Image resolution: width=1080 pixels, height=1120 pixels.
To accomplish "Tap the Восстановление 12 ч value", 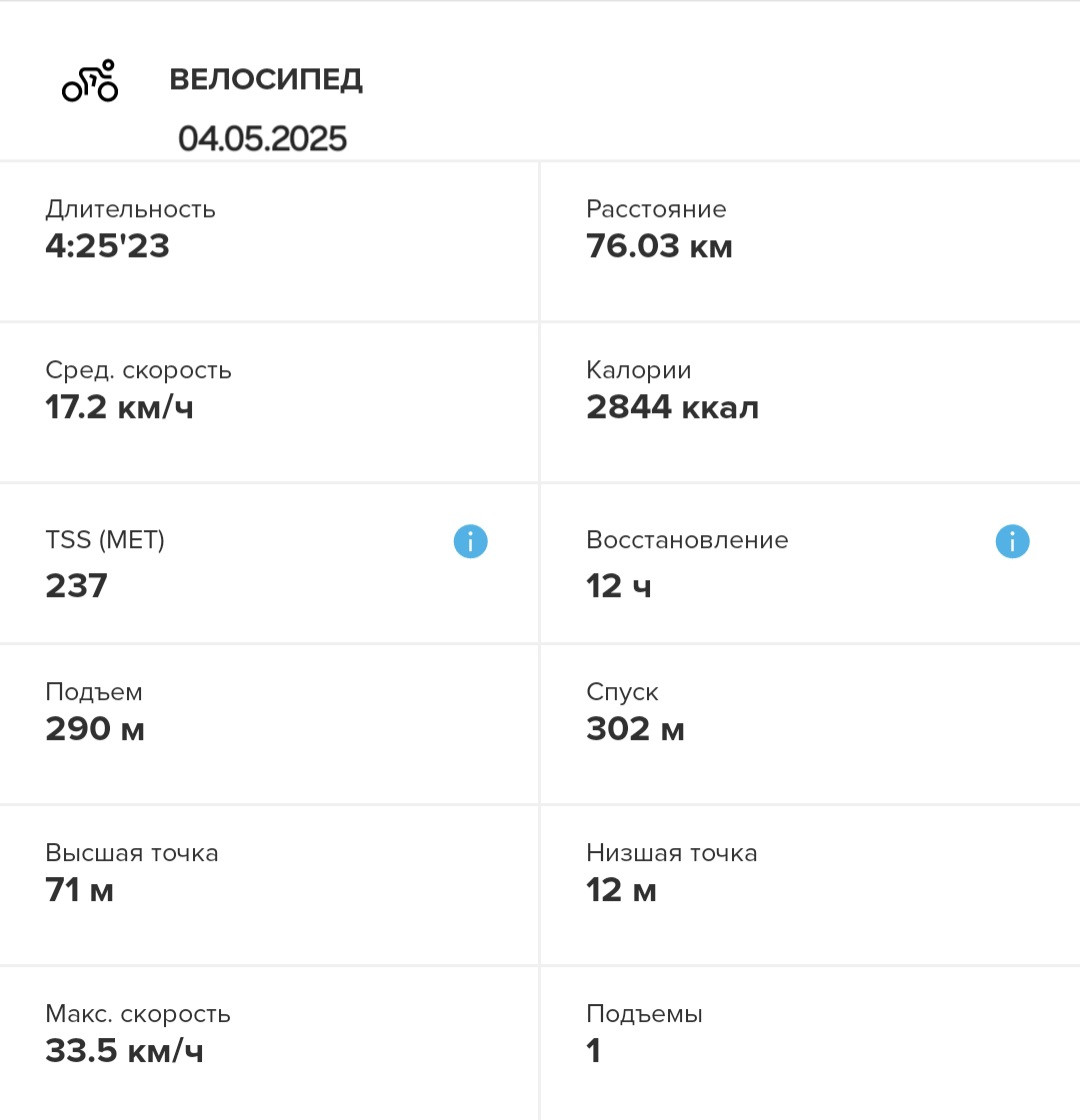I will (619, 586).
